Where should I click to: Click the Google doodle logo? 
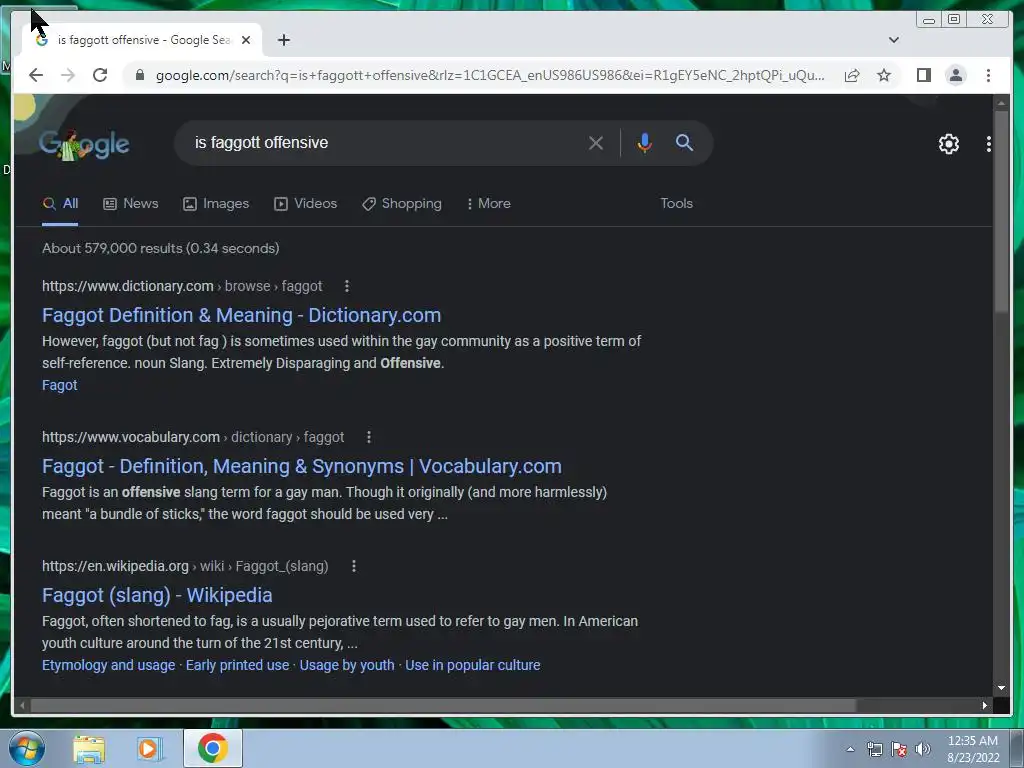(x=84, y=144)
